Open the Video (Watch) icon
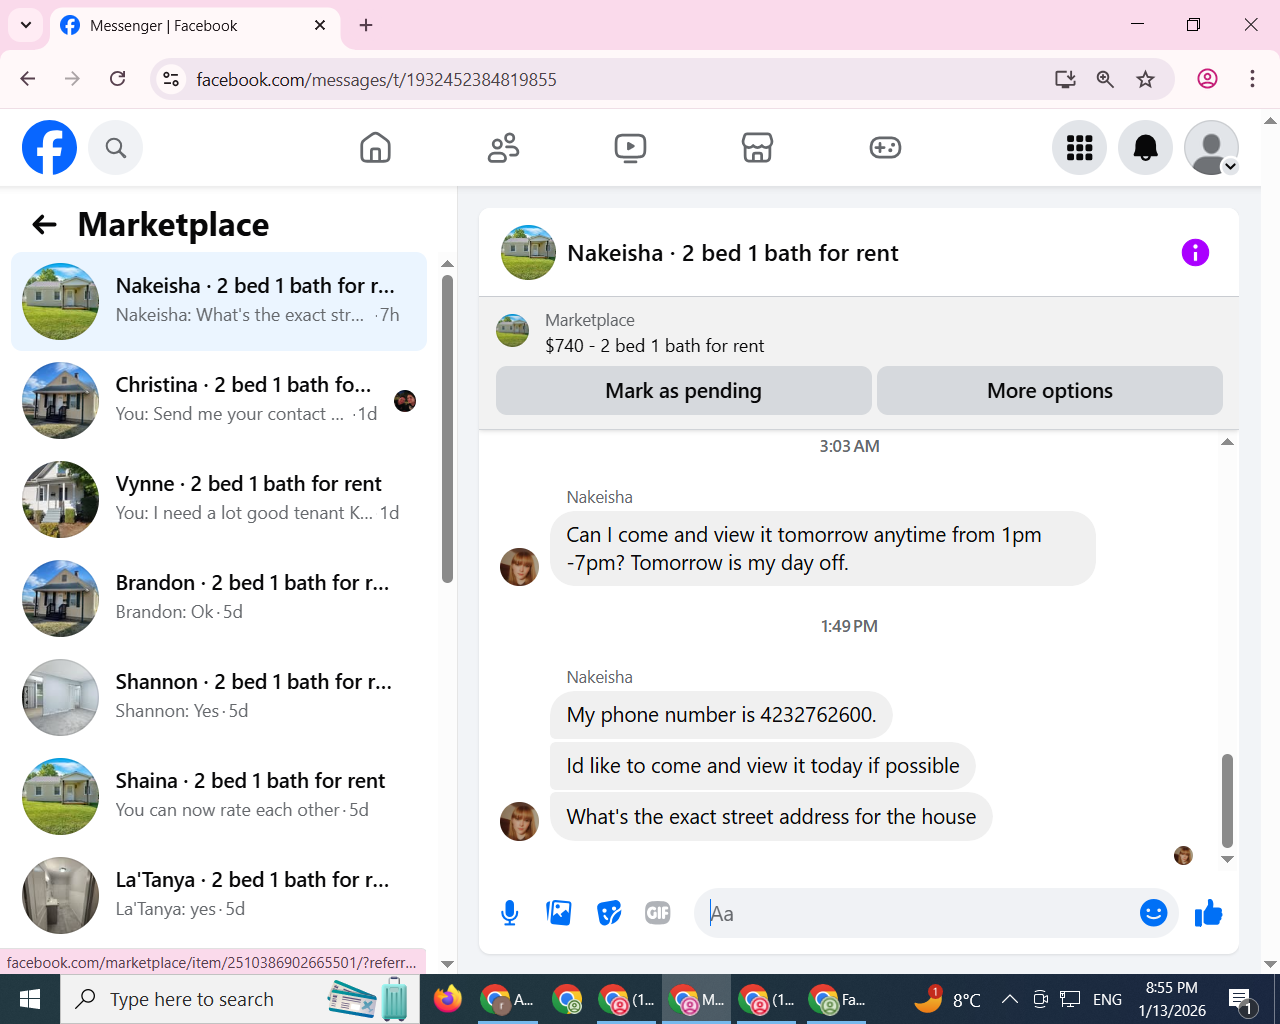1280x1024 pixels. point(630,148)
